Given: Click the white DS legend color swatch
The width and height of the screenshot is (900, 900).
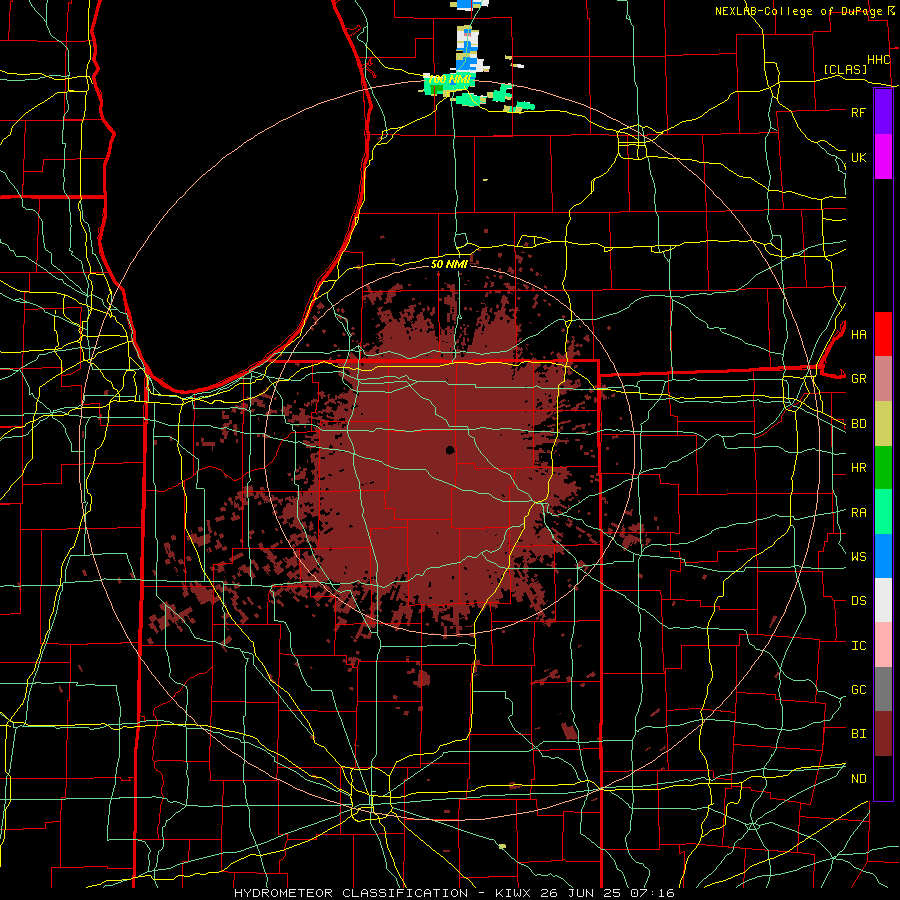Looking at the screenshot, I should coord(883,600).
